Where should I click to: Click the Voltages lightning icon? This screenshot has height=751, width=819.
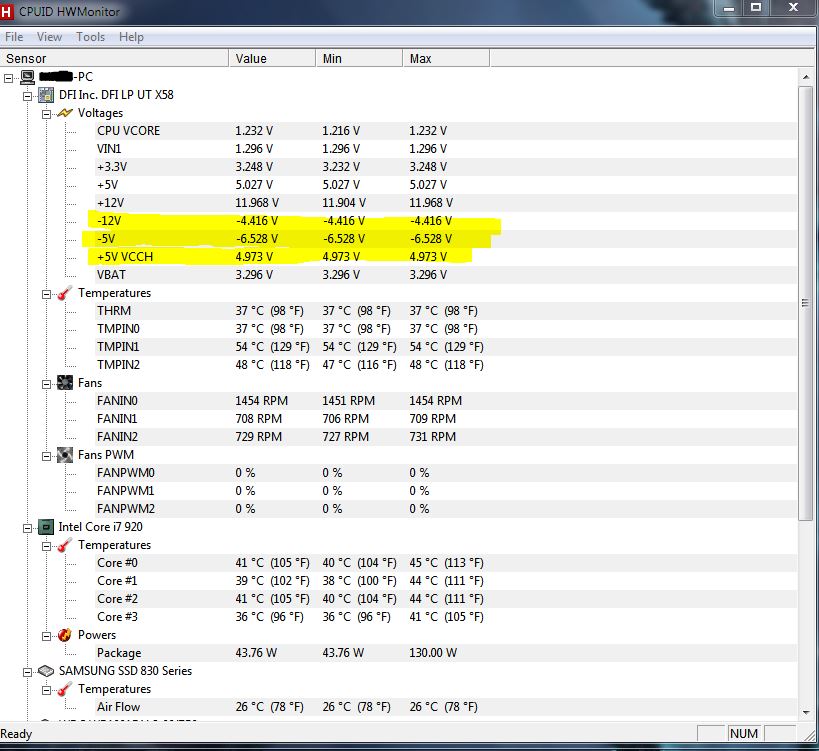[65, 113]
